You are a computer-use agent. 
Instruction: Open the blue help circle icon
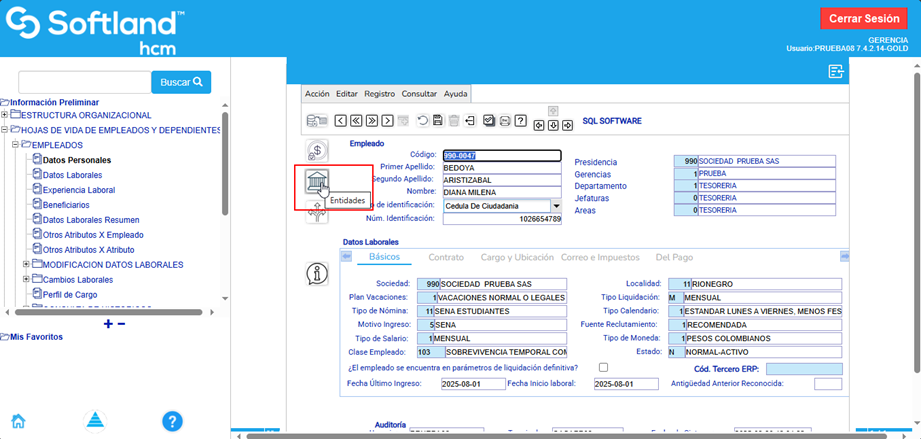(x=172, y=421)
